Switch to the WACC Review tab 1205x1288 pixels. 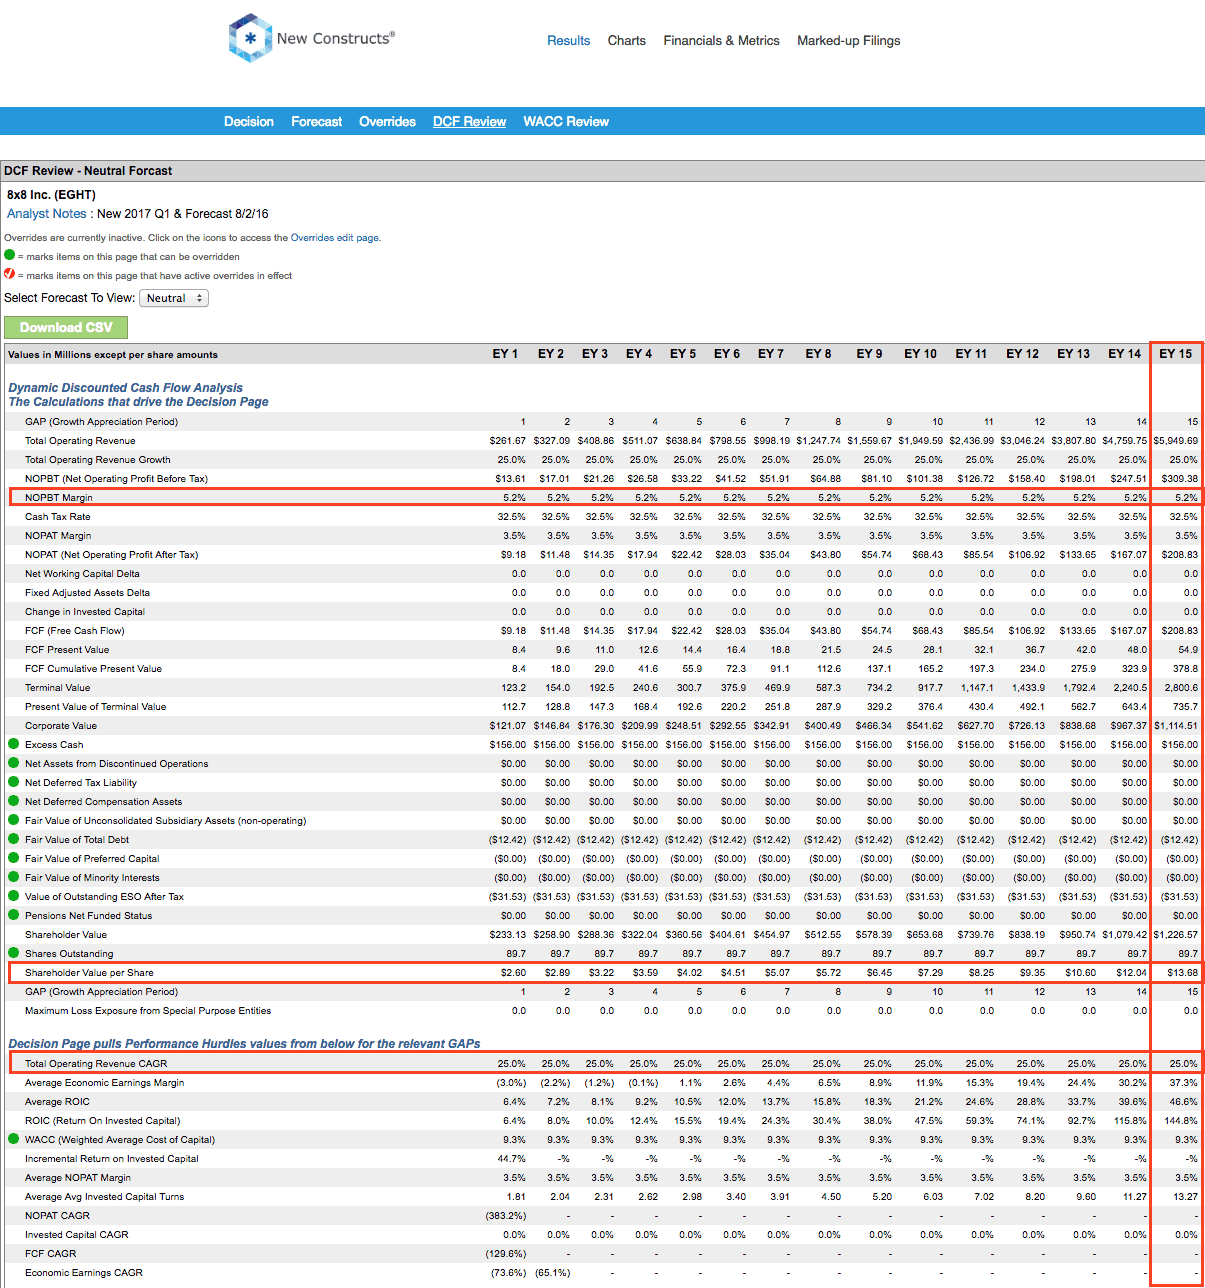pyautogui.click(x=566, y=121)
